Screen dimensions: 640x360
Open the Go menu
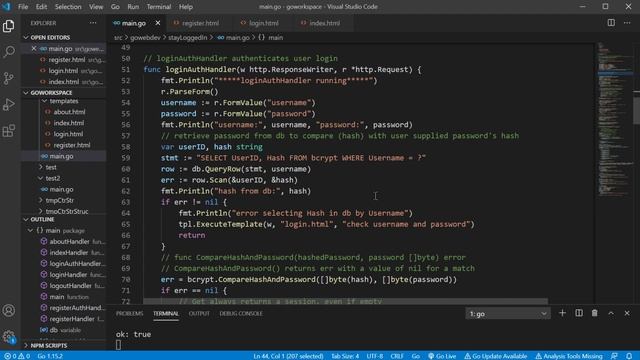[115, 7]
